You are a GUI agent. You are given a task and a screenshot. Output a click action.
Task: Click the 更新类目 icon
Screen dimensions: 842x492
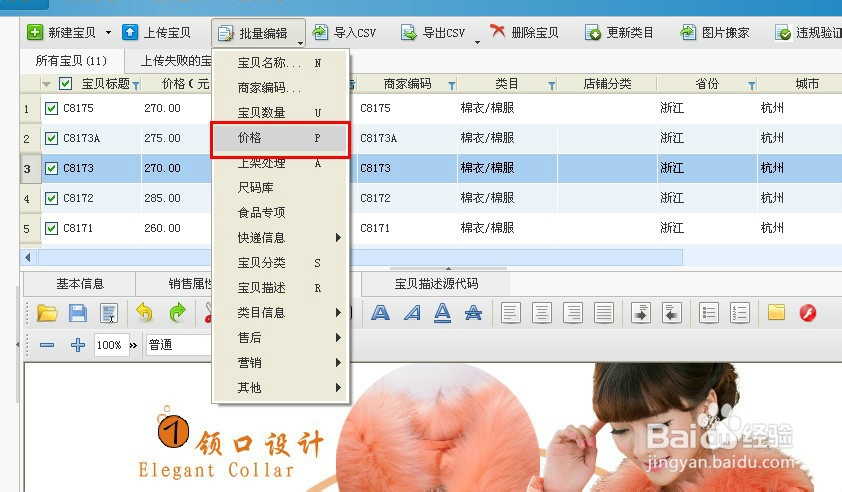click(x=593, y=32)
